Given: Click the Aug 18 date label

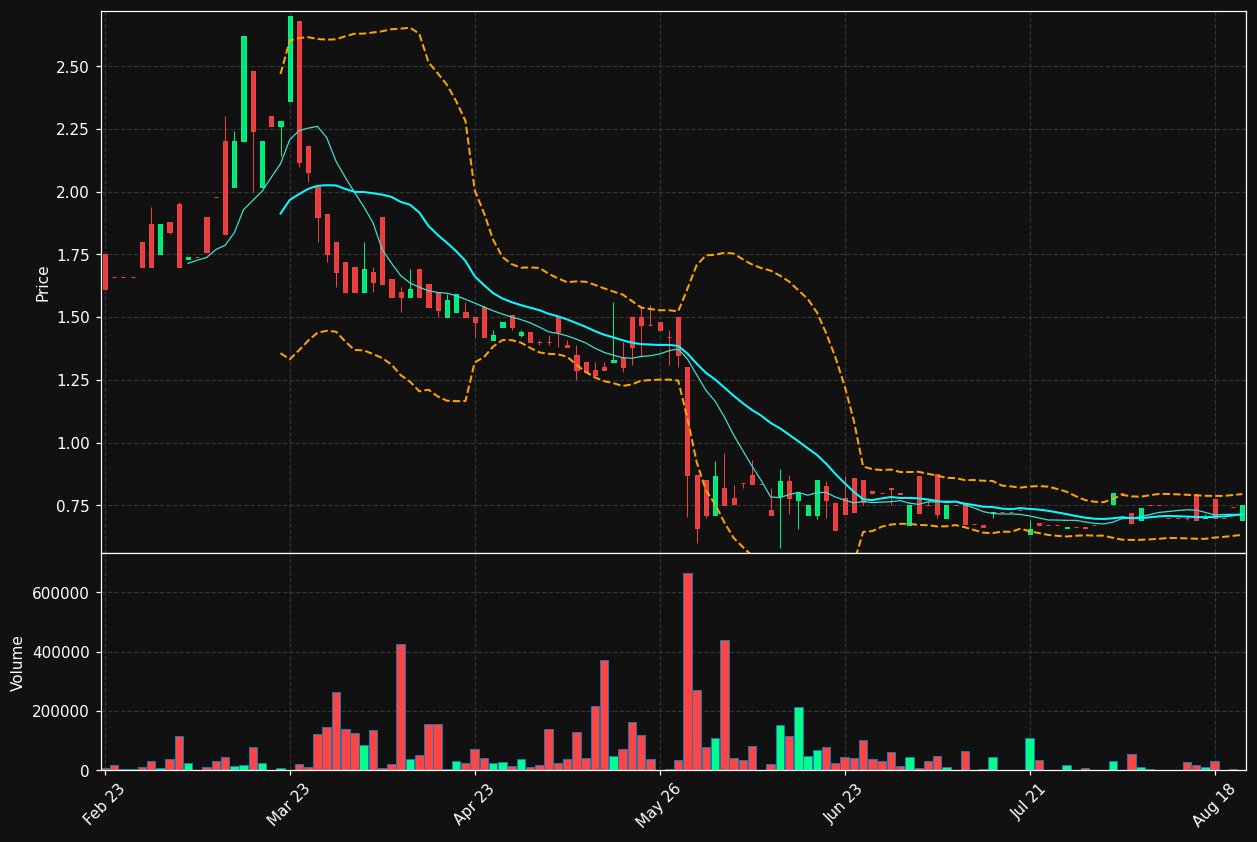Looking at the screenshot, I should [x=1215, y=804].
